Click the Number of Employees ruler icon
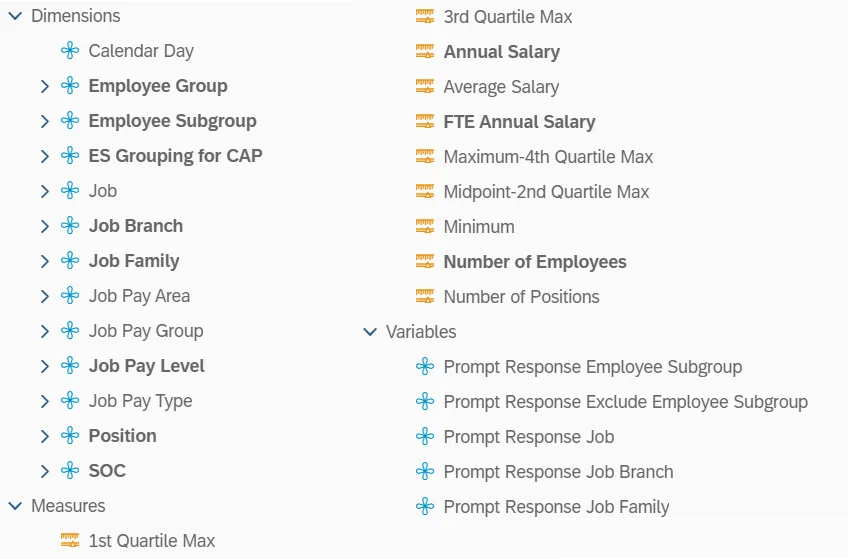This screenshot has height=559, width=848. [425, 262]
